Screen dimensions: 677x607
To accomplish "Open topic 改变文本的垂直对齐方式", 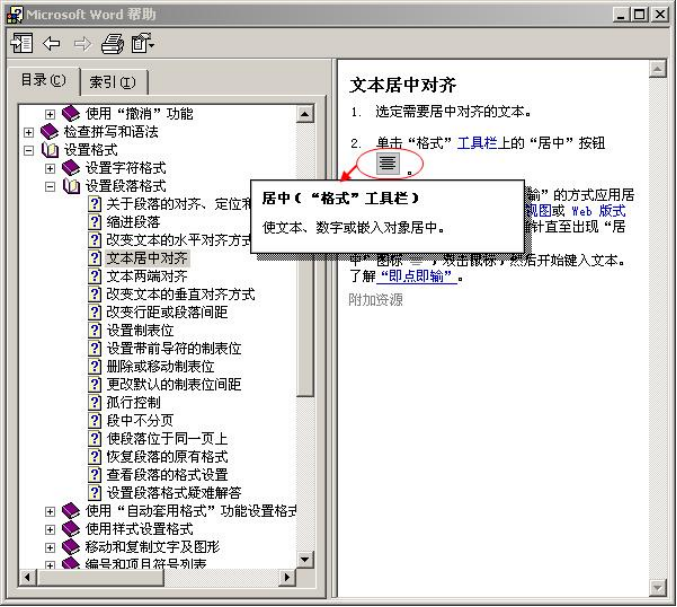I will pyautogui.click(x=180, y=294).
